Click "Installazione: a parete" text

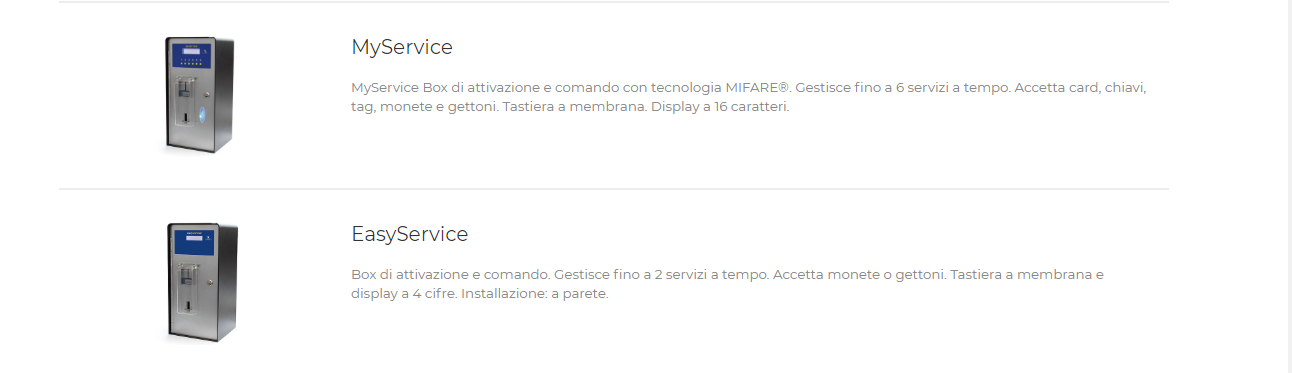click(x=535, y=294)
